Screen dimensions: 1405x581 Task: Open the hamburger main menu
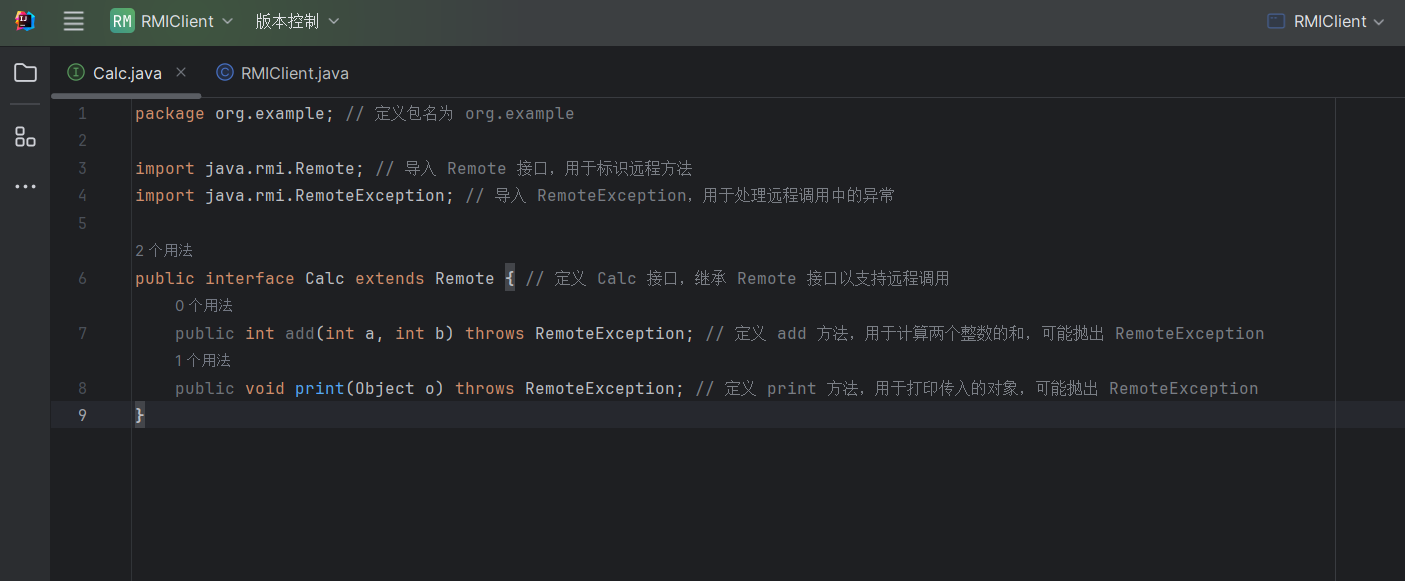tap(73, 21)
